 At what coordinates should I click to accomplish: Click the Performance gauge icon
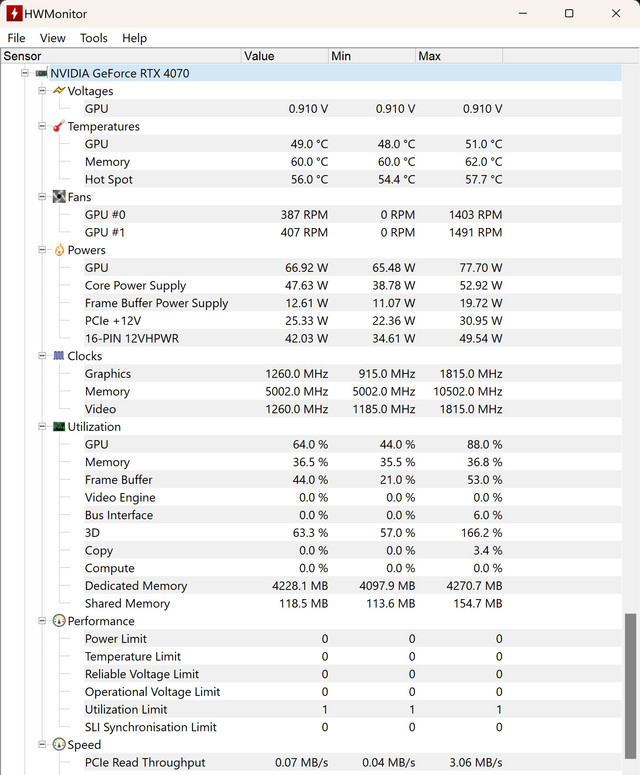click(x=59, y=621)
